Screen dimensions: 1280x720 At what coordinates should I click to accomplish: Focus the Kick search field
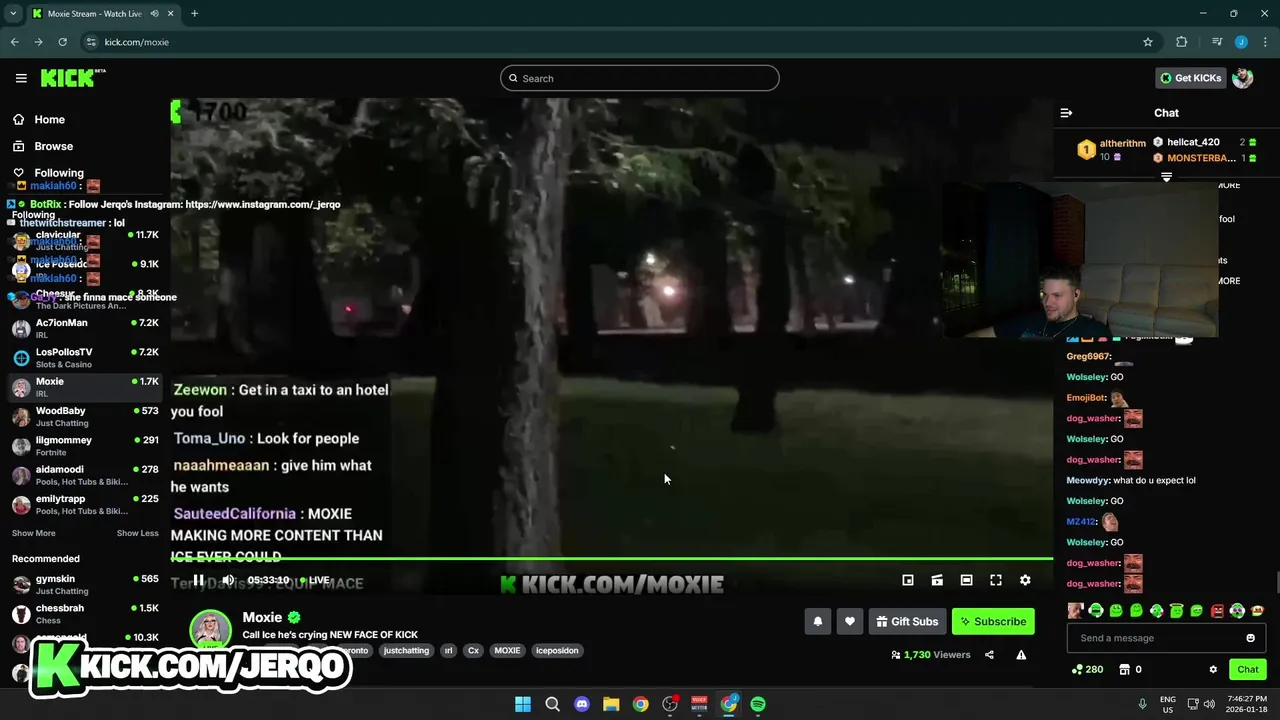coord(640,78)
